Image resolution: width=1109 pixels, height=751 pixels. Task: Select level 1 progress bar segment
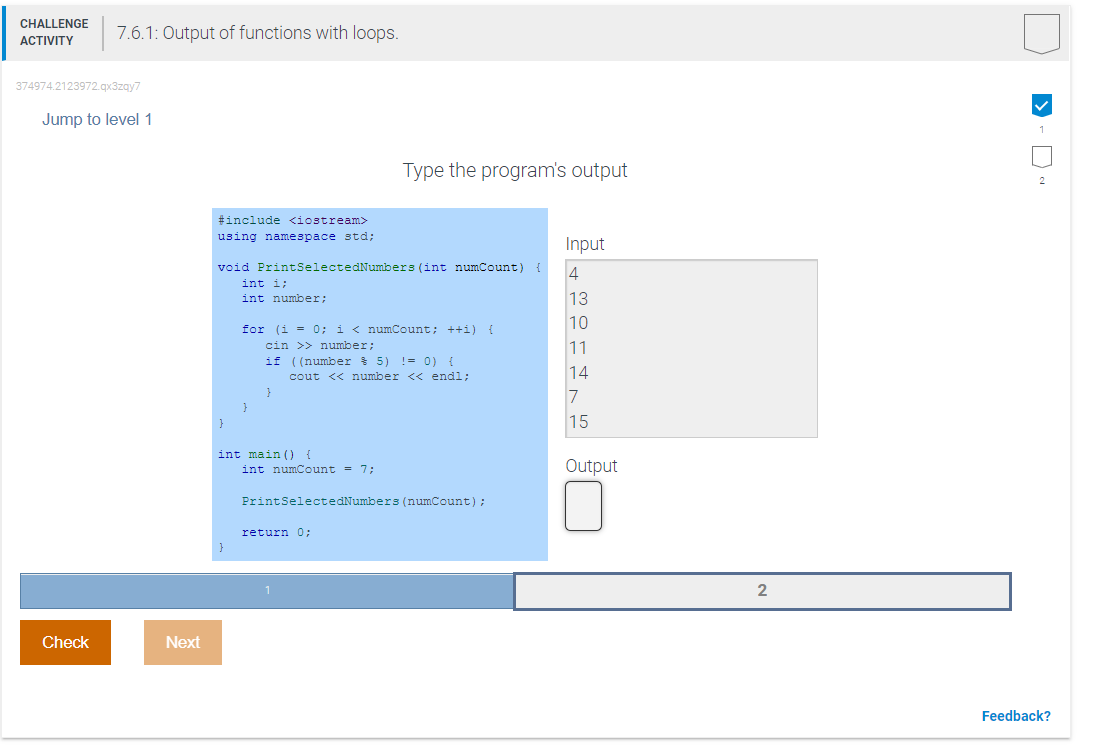pyautogui.click(x=267, y=590)
